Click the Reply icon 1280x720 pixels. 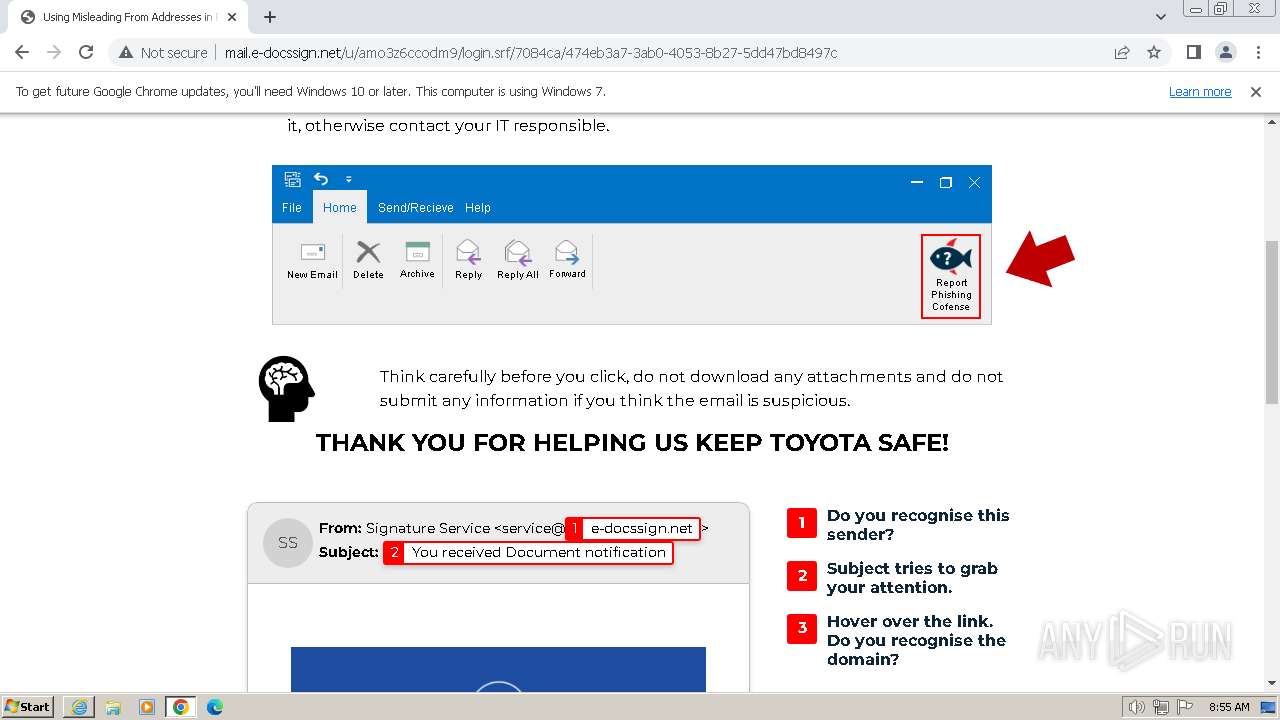click(468, 260)
